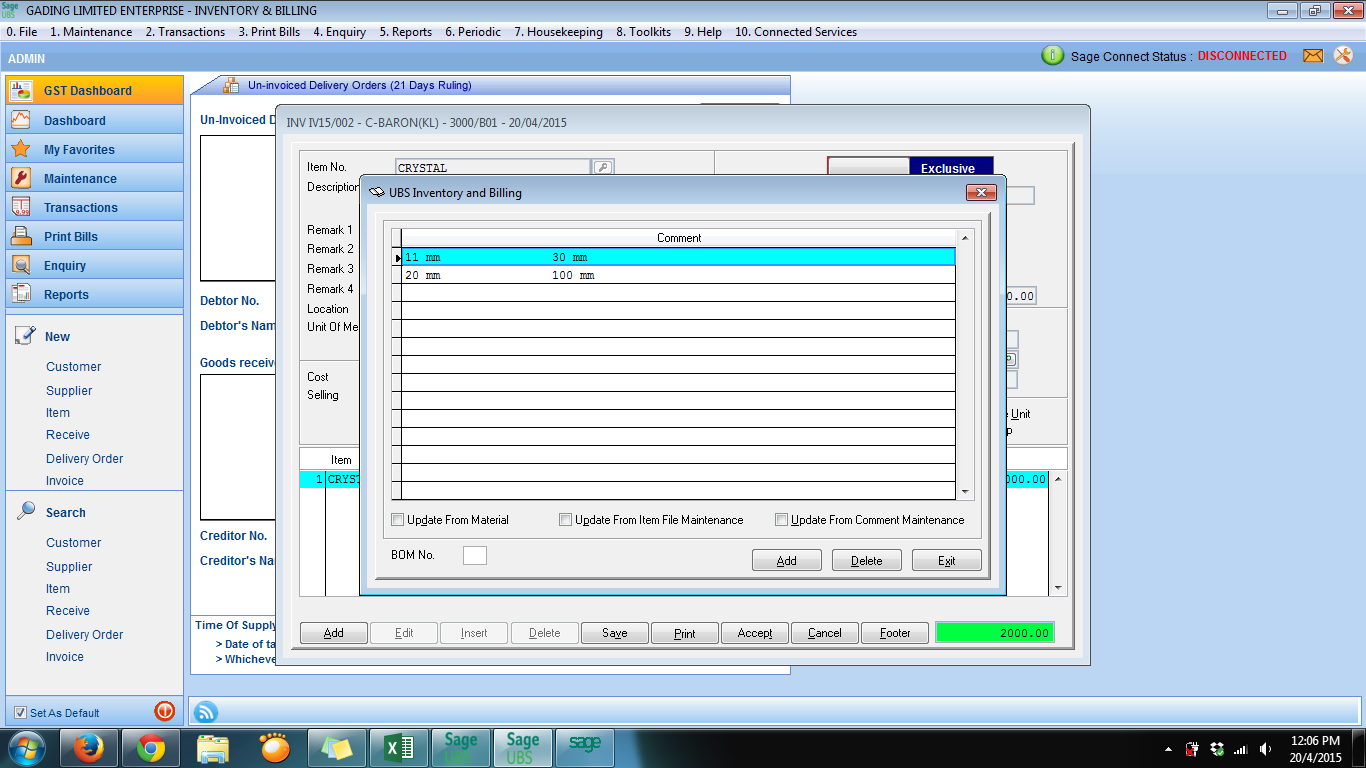This screenshot has width=1366, height=768.
Task: Launch Chrome from the taskbar
Action: [x=151, y=748]
